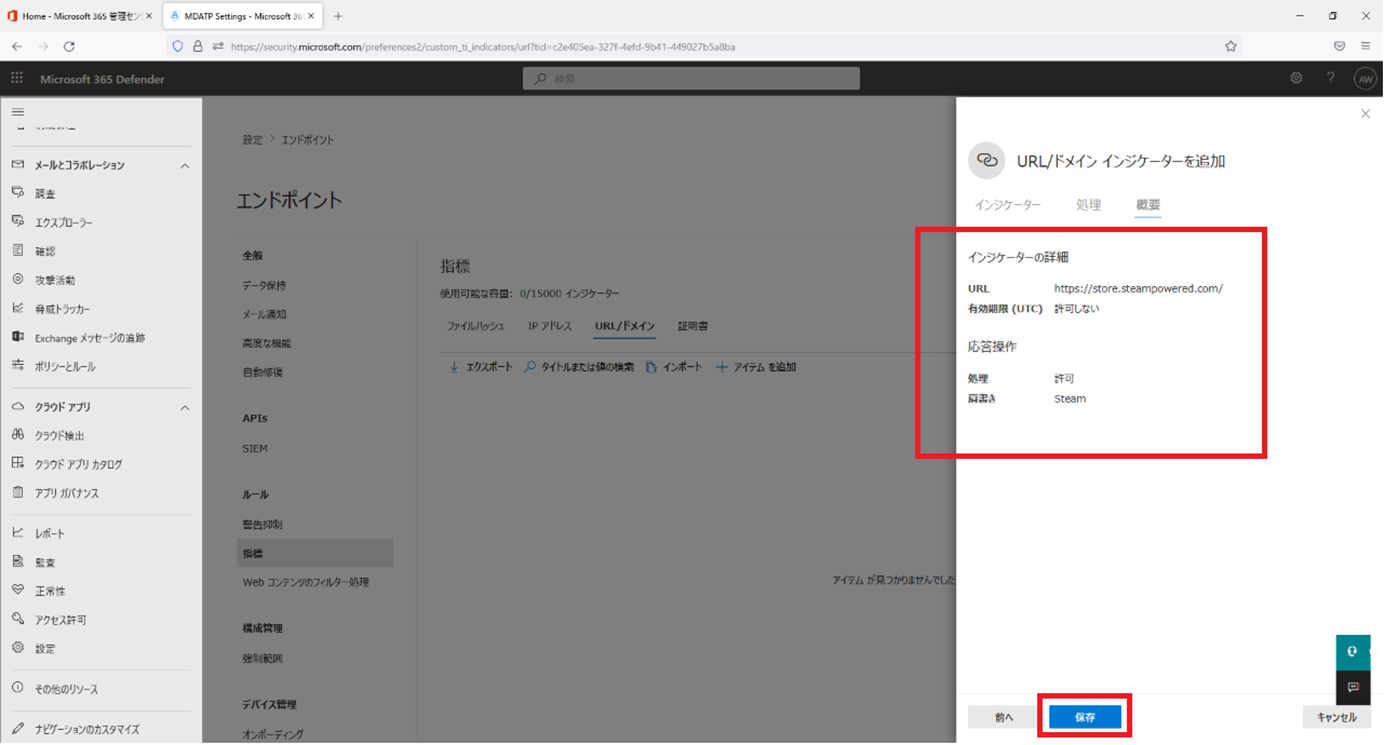Click the 監査 sidebar icon

17,562
